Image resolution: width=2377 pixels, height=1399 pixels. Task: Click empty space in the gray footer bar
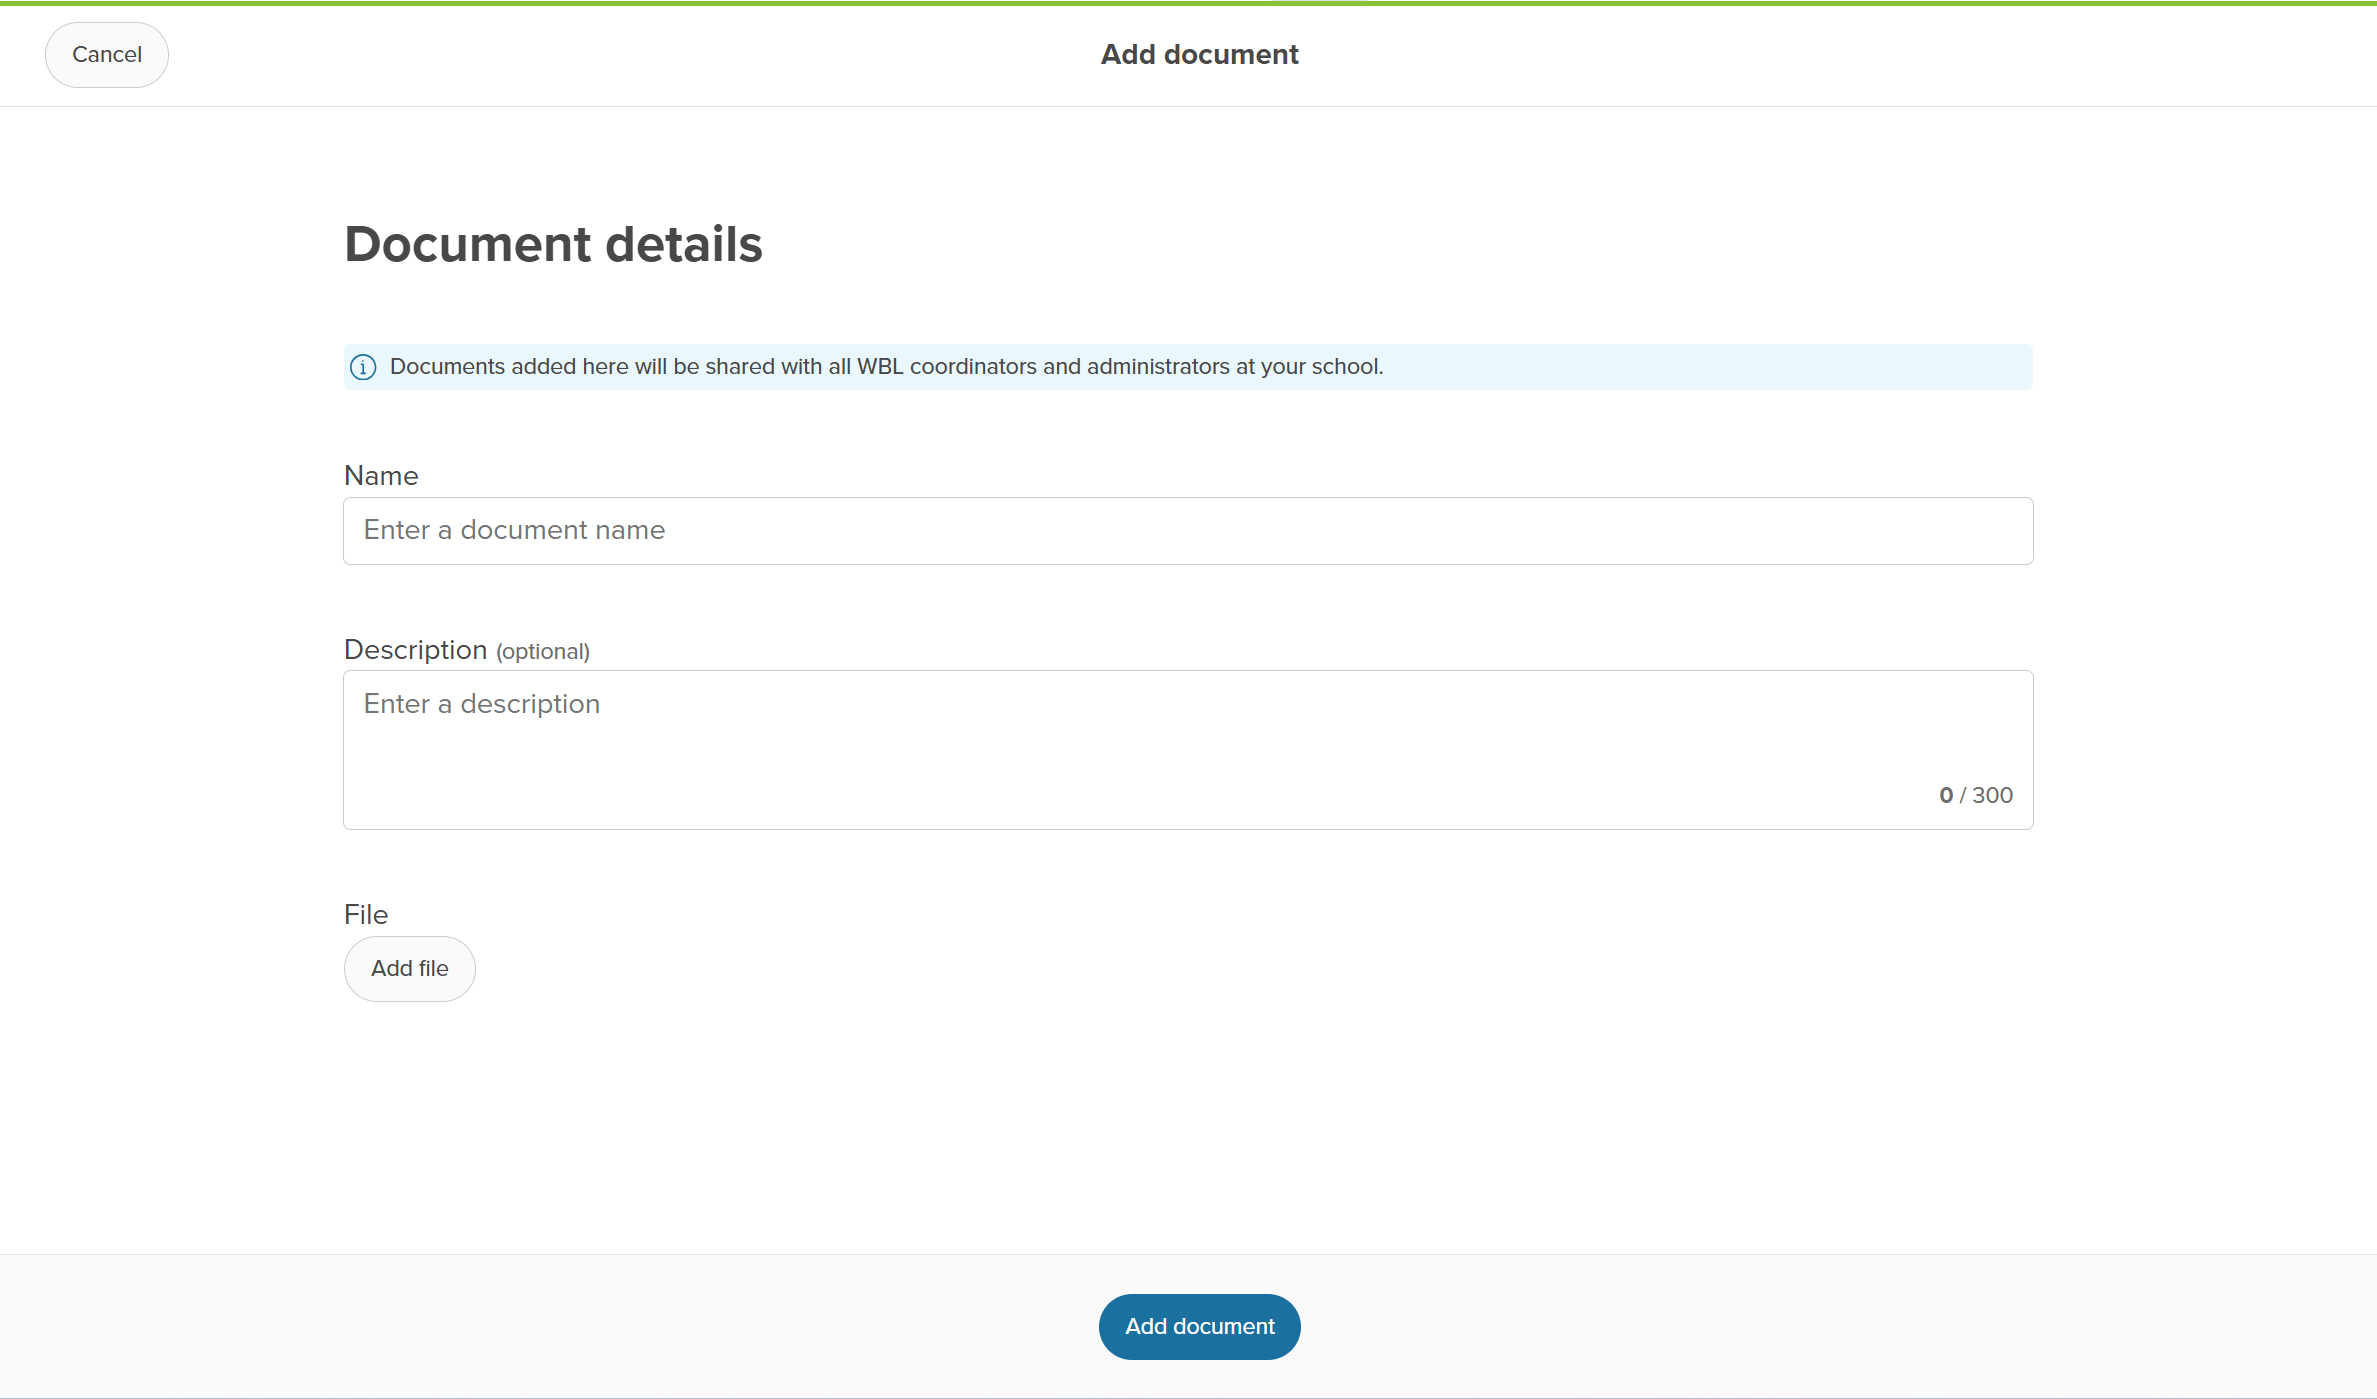tap(600, 1327)
